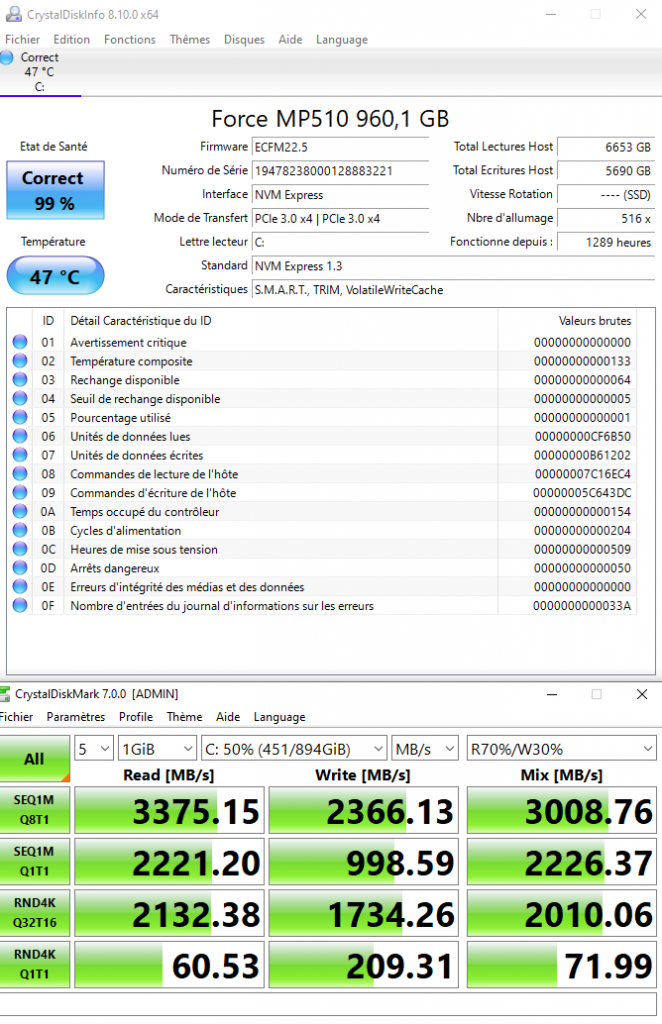Click the RND4K Q32T16 write result 1734.26
Image resolution: width=662 pixels, height=1024 pixels.
[x=364, y=913]
